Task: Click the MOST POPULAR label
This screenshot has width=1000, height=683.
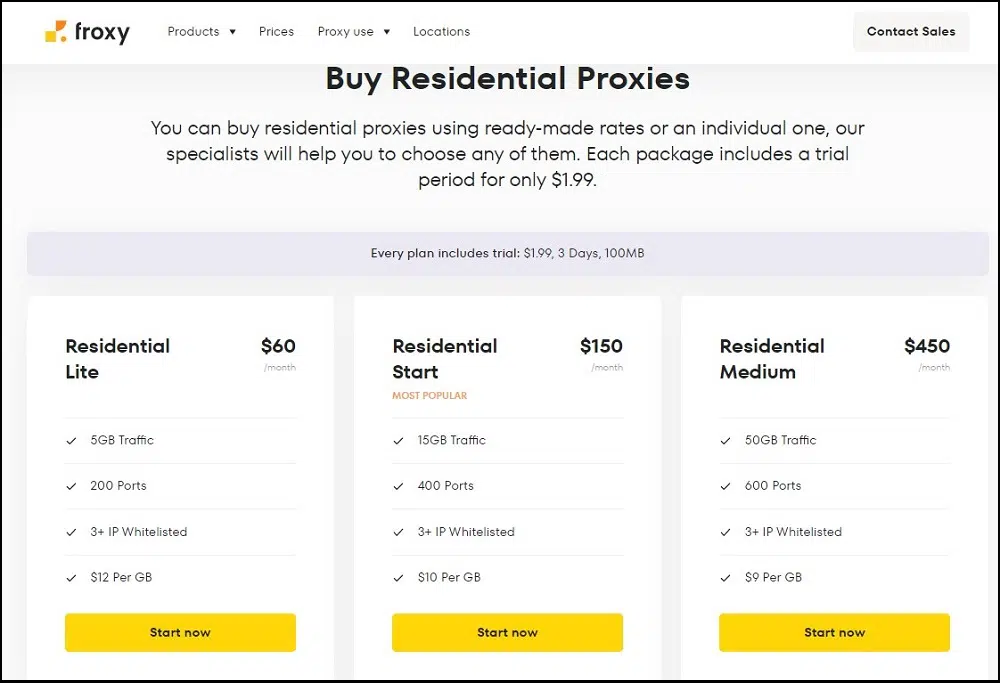Action: coord(429,396)
